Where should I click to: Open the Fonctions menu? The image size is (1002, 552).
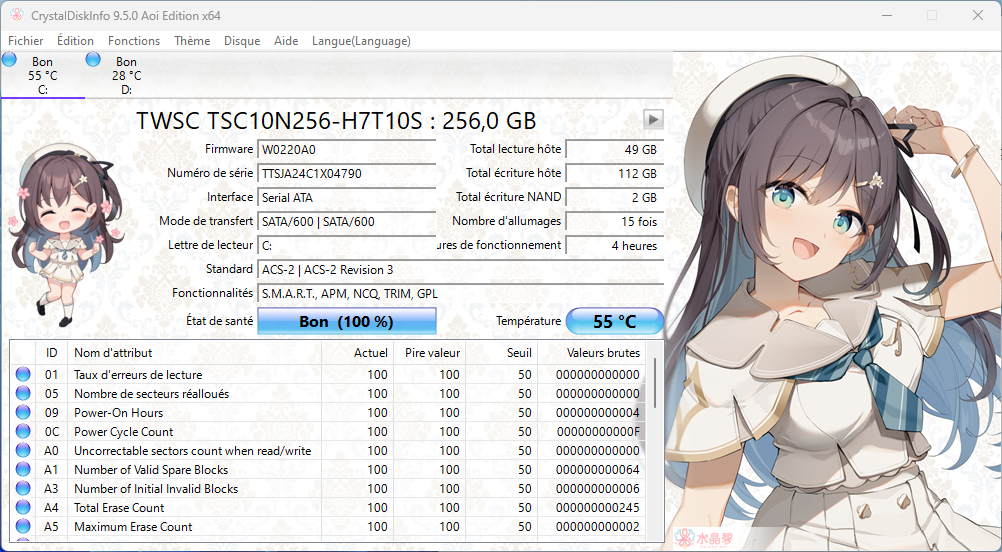coord(134,41)
